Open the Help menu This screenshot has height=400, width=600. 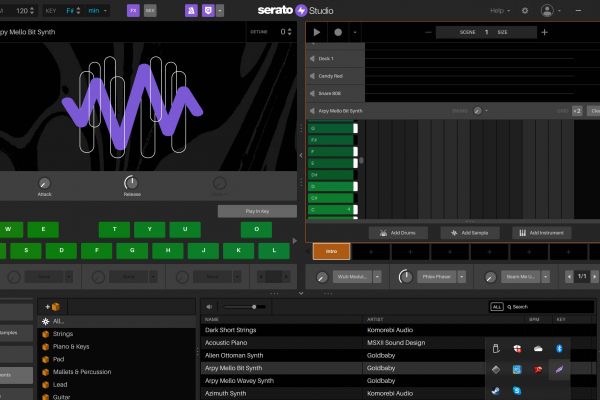coord(500,11)
